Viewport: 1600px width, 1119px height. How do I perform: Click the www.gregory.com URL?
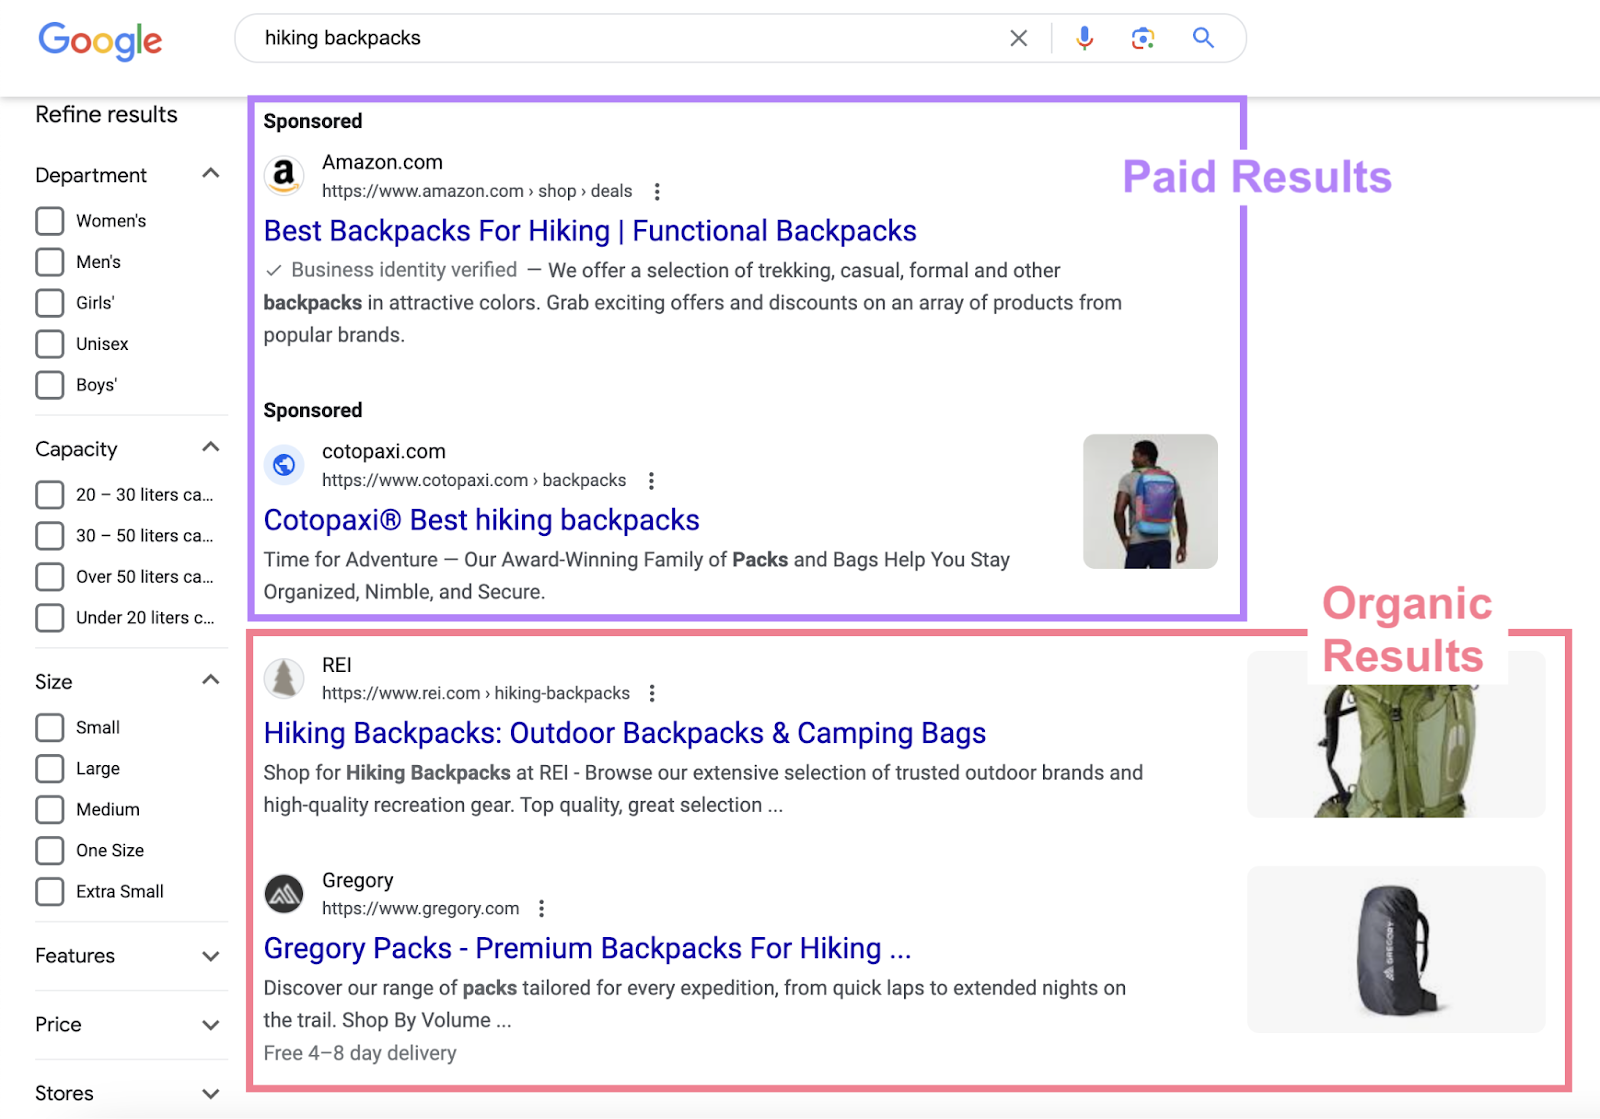click(x=421, y=908)
